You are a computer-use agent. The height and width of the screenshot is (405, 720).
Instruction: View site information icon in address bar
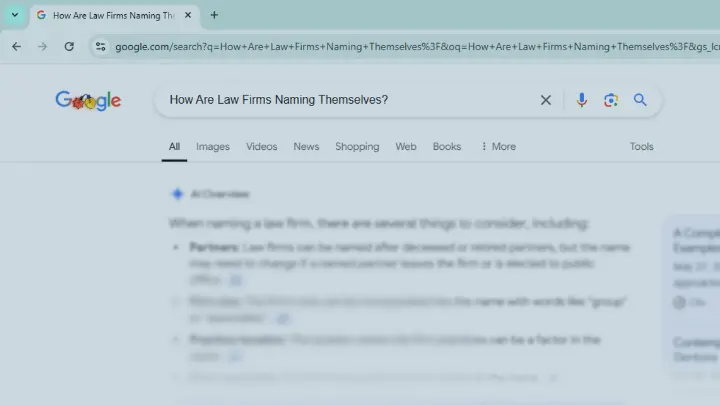click(x=101, y=46)
